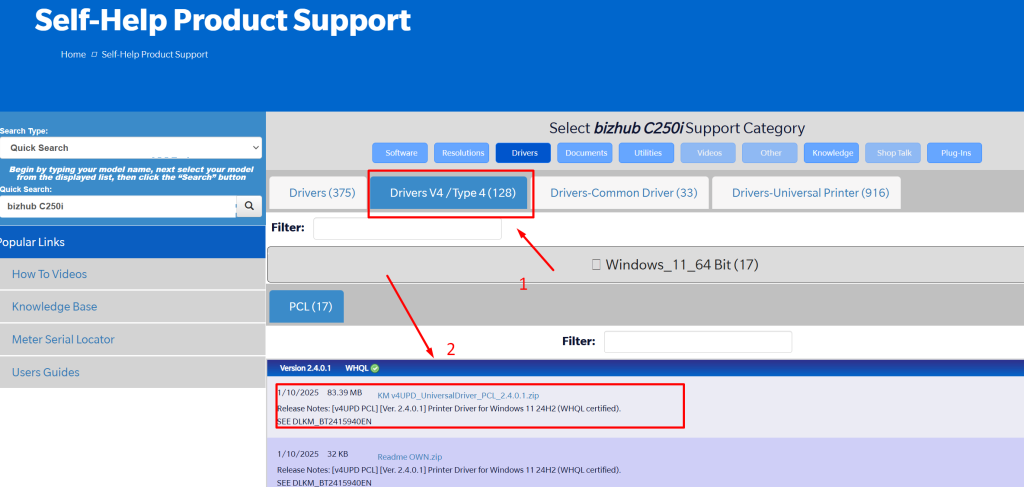This screenshot has height=487, width=1024.
Task: Click the Self-Help Product Support page title
Action: point(223,20)
